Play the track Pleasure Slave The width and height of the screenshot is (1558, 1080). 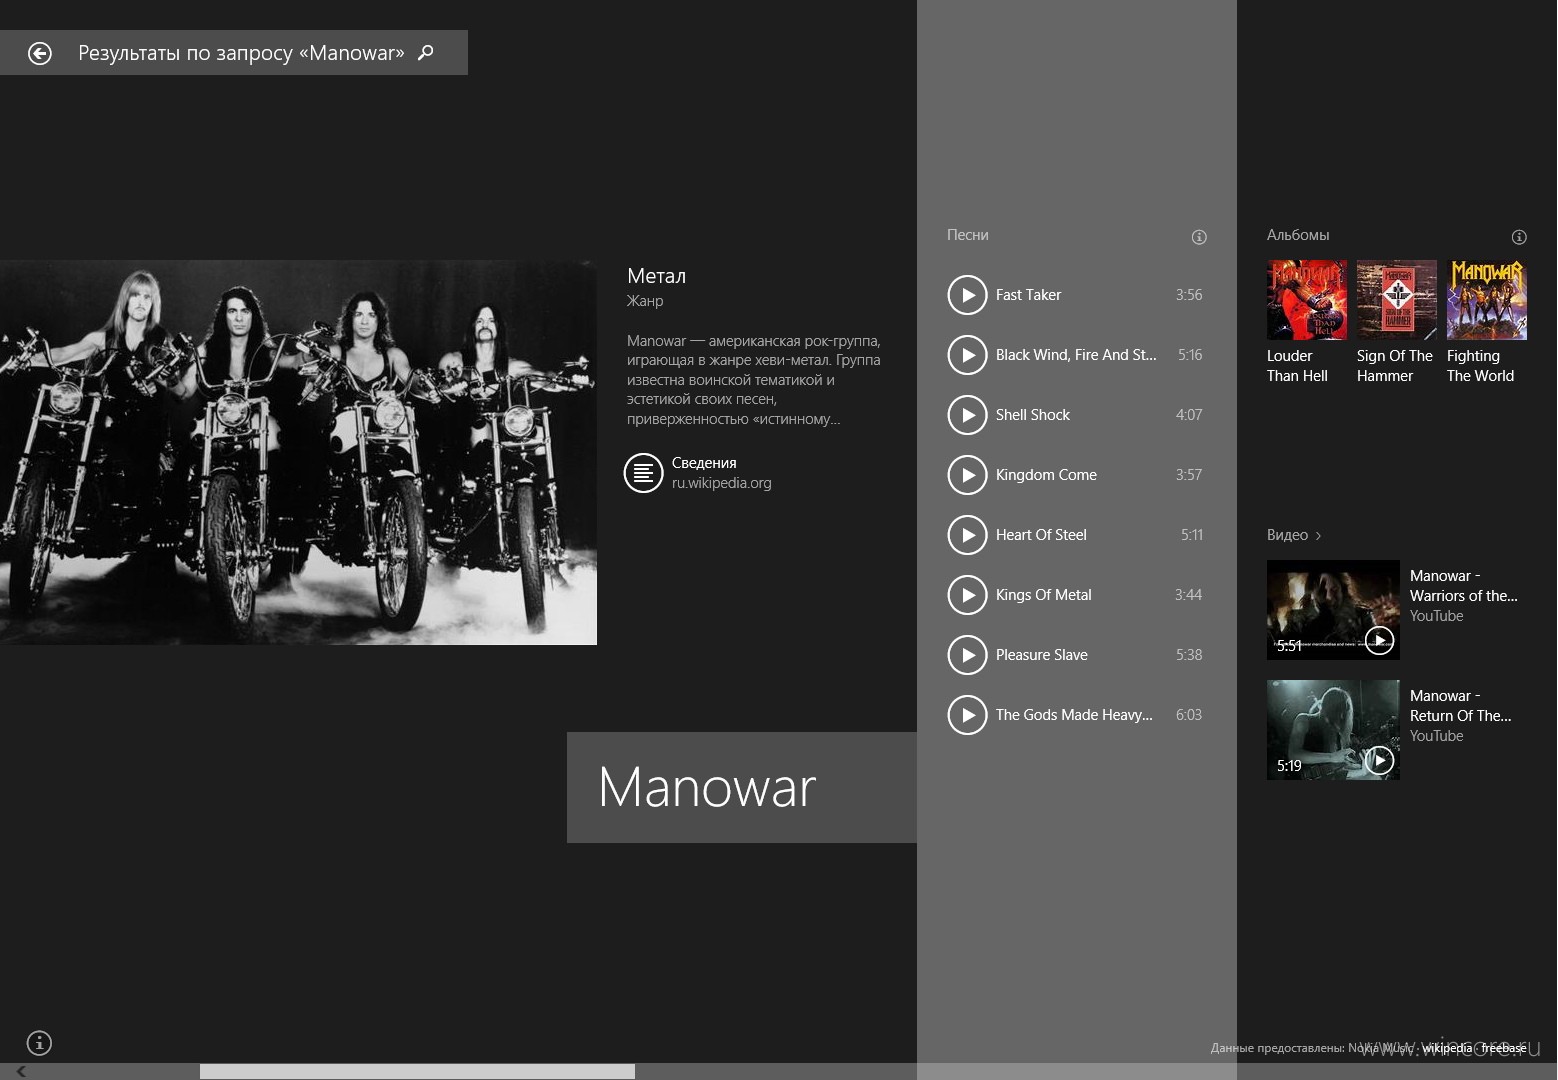click(967, 655)
